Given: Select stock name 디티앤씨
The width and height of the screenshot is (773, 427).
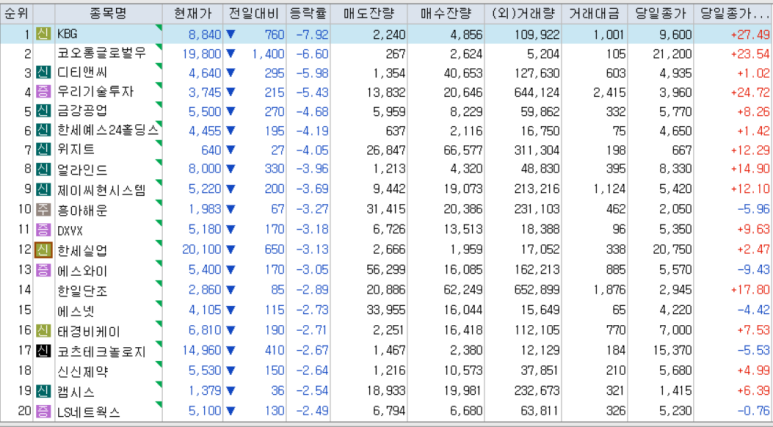Looking at the screenshot, I should (x=82, y=73).
